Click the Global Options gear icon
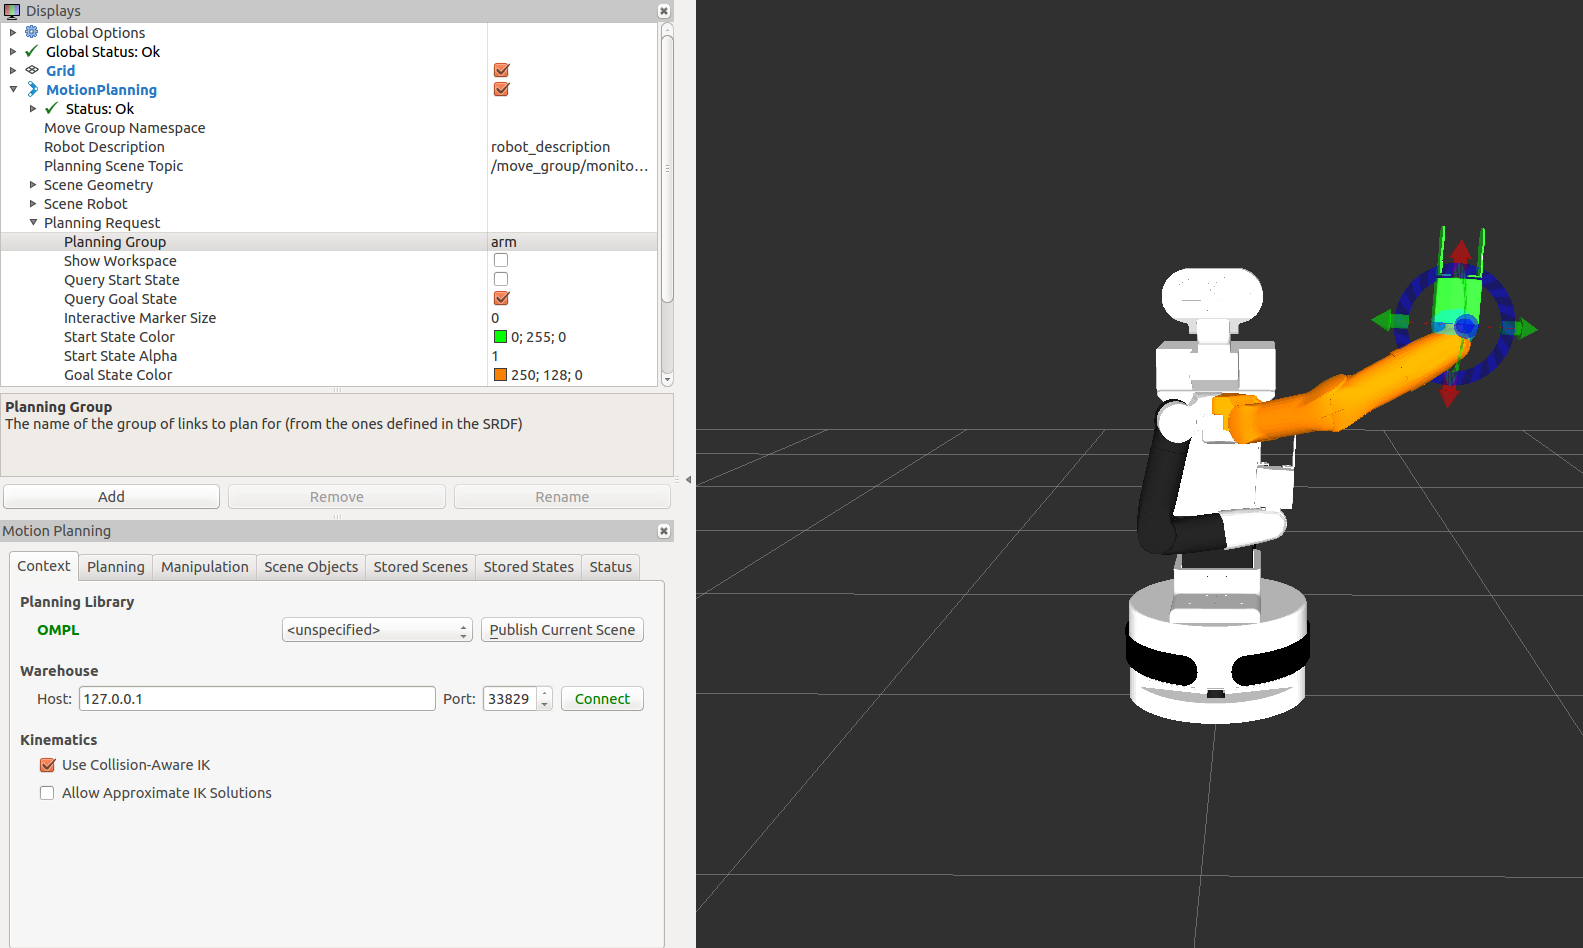Screen dimensions: 1583x948 (32, 32)
